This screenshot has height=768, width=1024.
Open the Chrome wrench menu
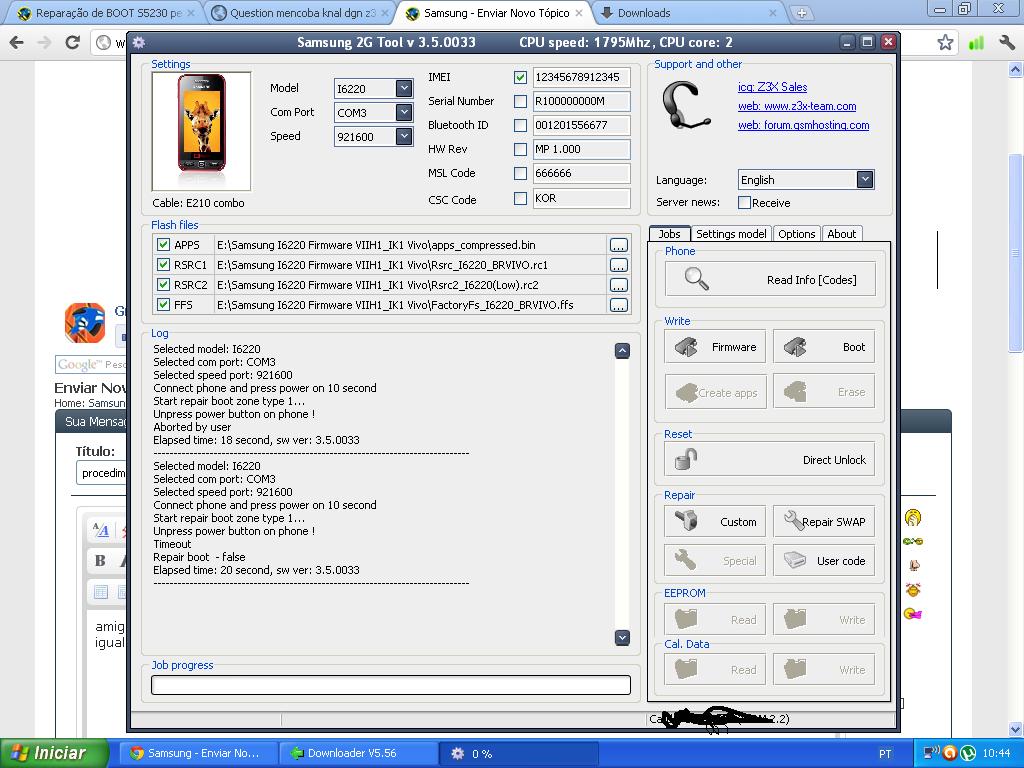[x=1006, y=43]
